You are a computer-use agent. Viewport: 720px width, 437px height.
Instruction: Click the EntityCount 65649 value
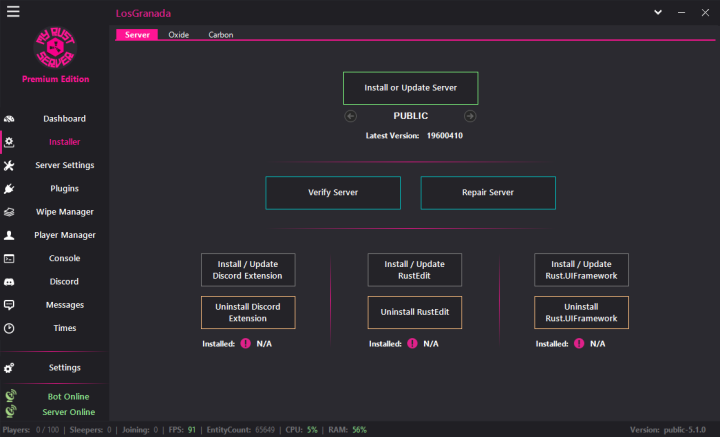coord(265,430)
